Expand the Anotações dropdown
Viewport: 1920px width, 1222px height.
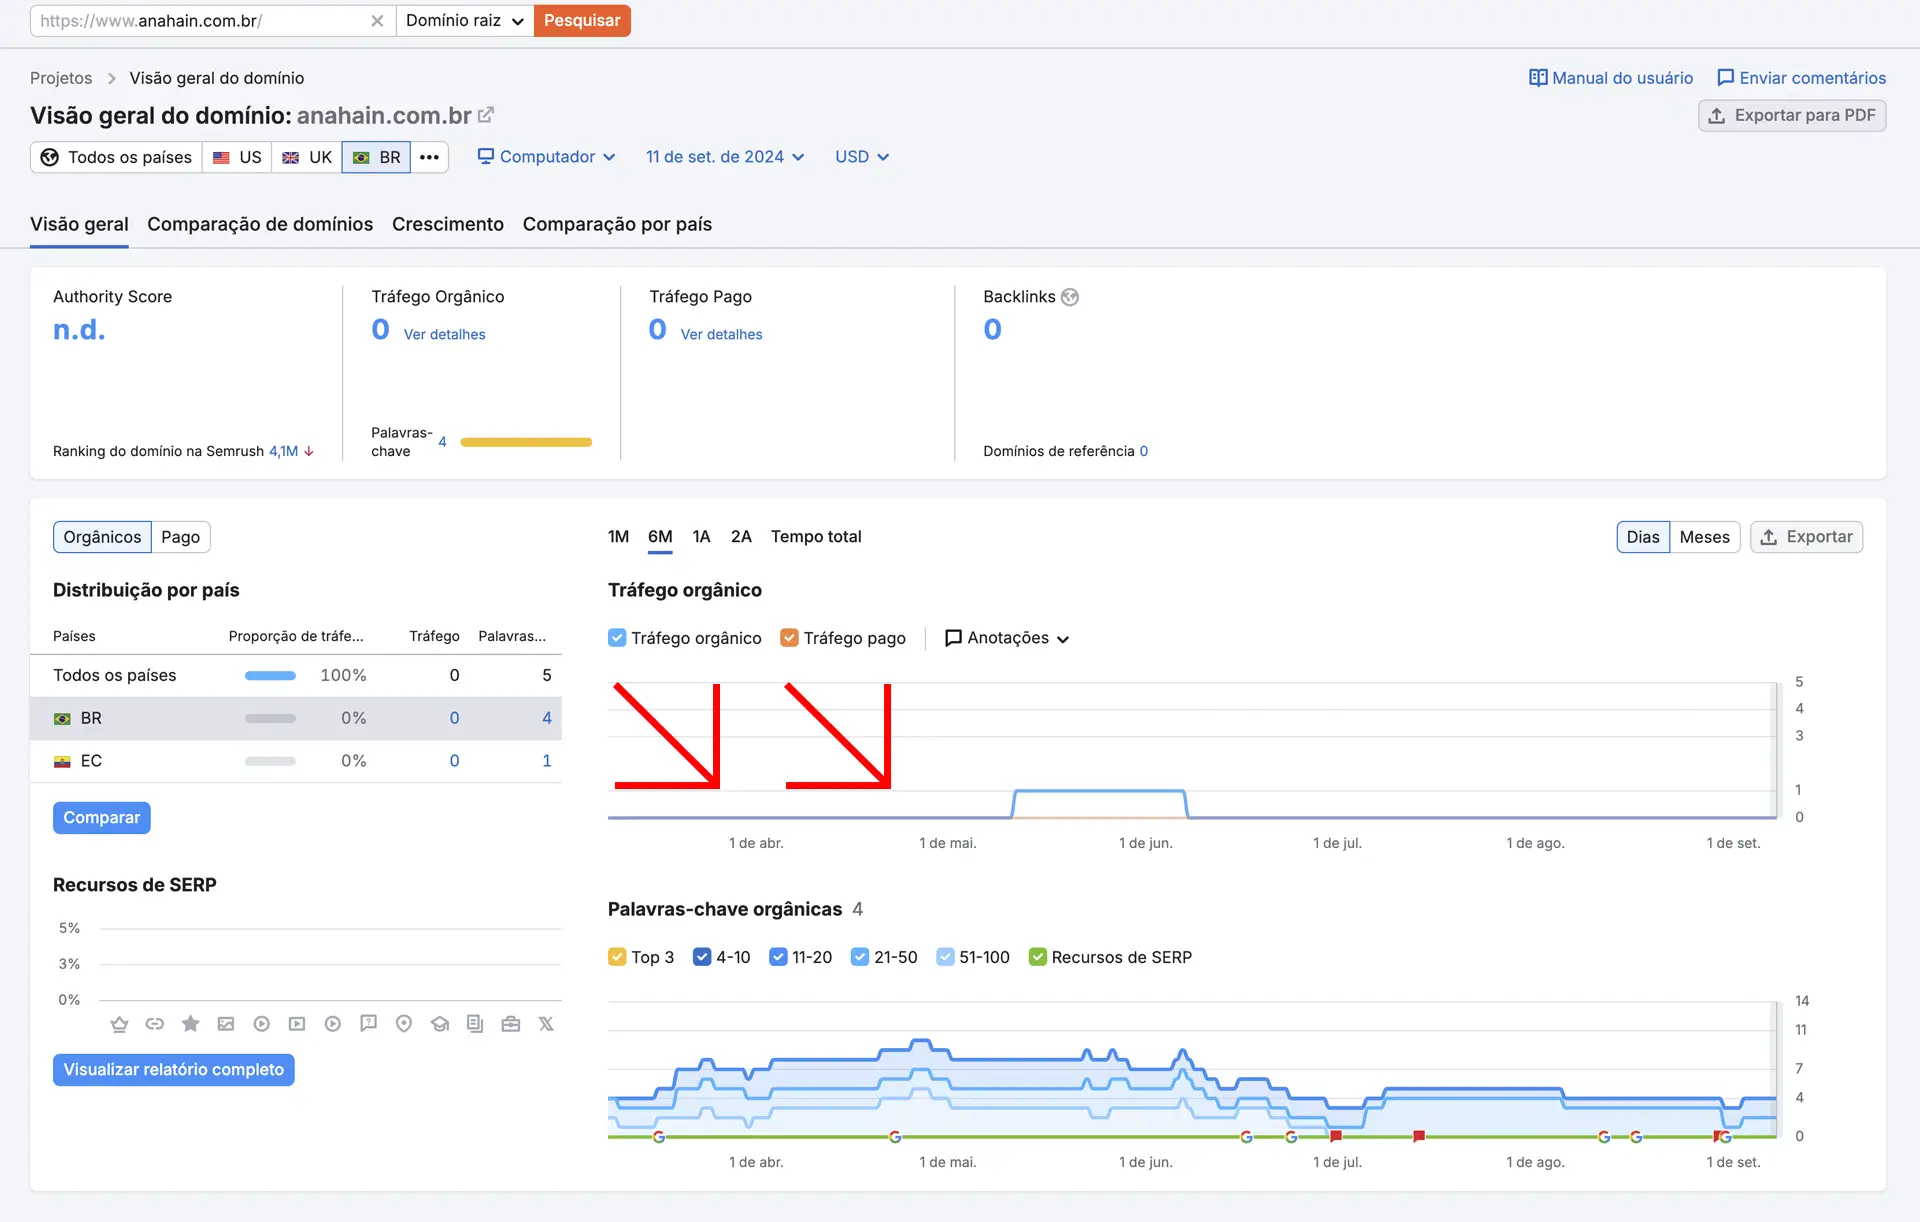[1007, 638]
